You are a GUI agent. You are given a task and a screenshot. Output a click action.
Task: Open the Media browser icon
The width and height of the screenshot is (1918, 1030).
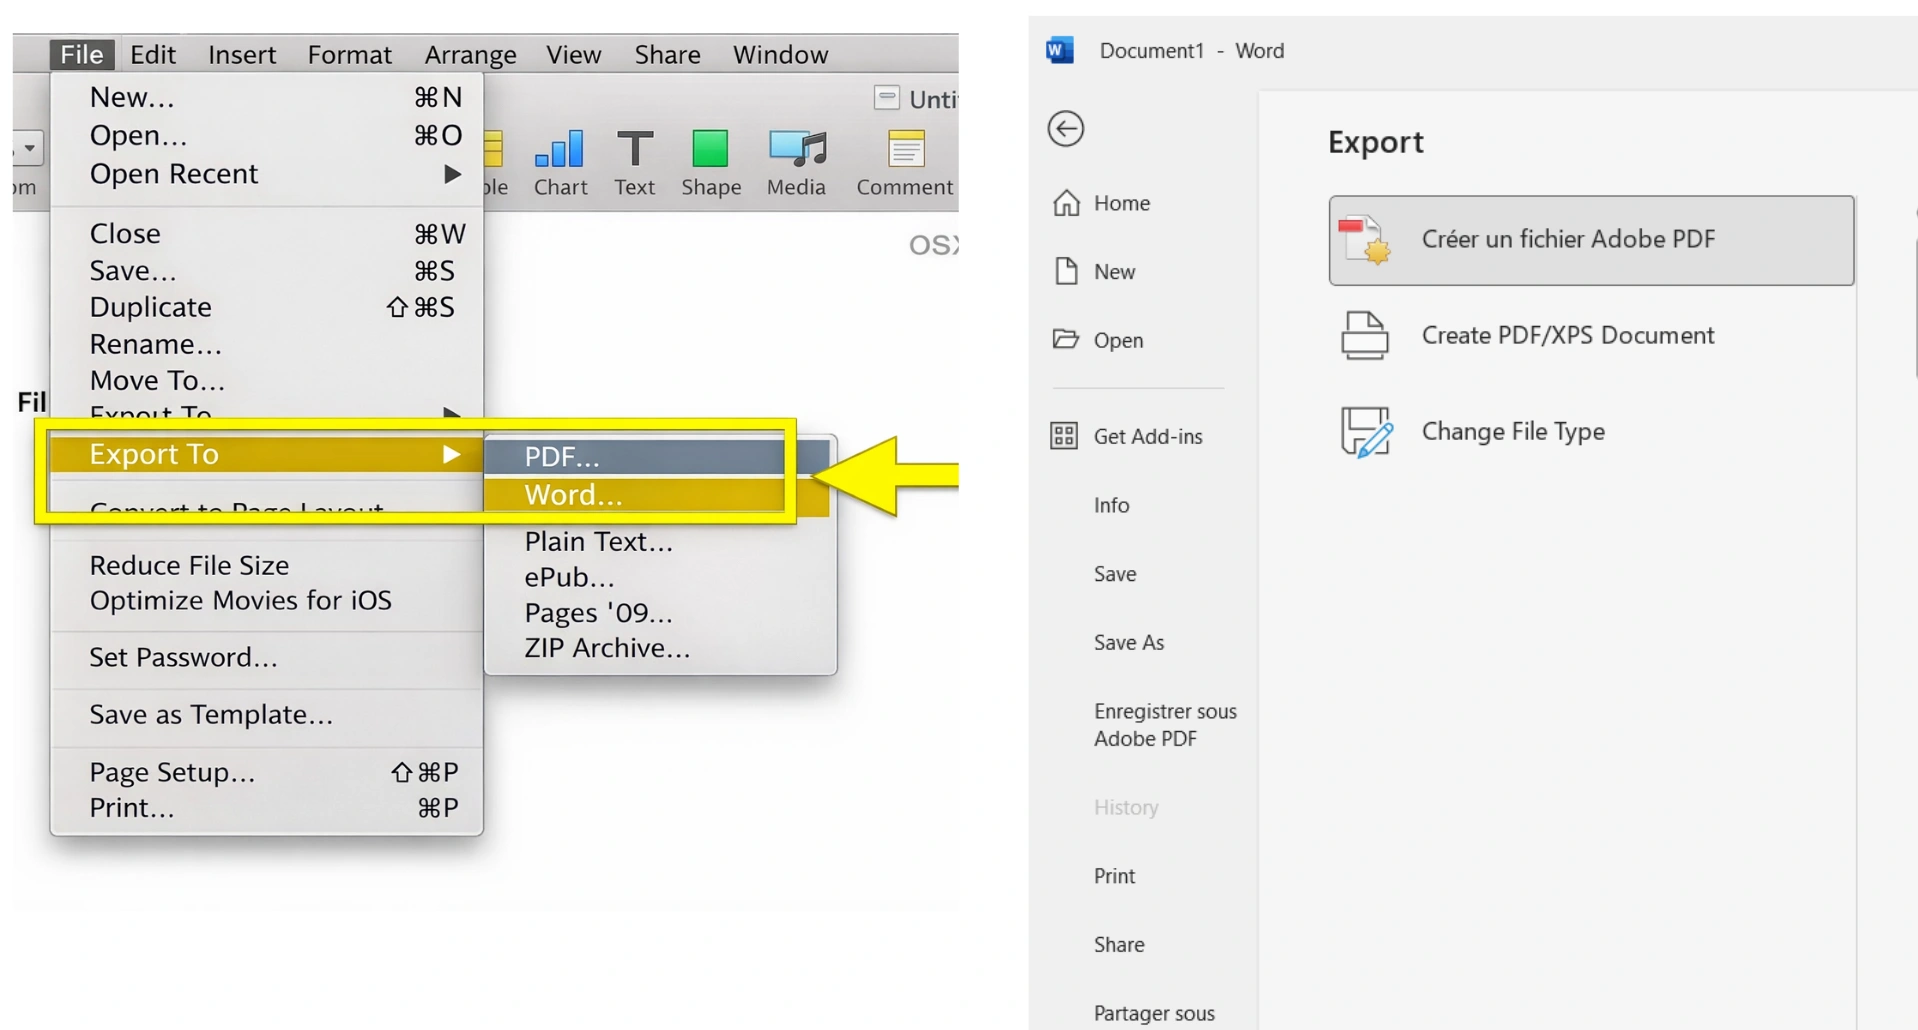tap(796, 158)
